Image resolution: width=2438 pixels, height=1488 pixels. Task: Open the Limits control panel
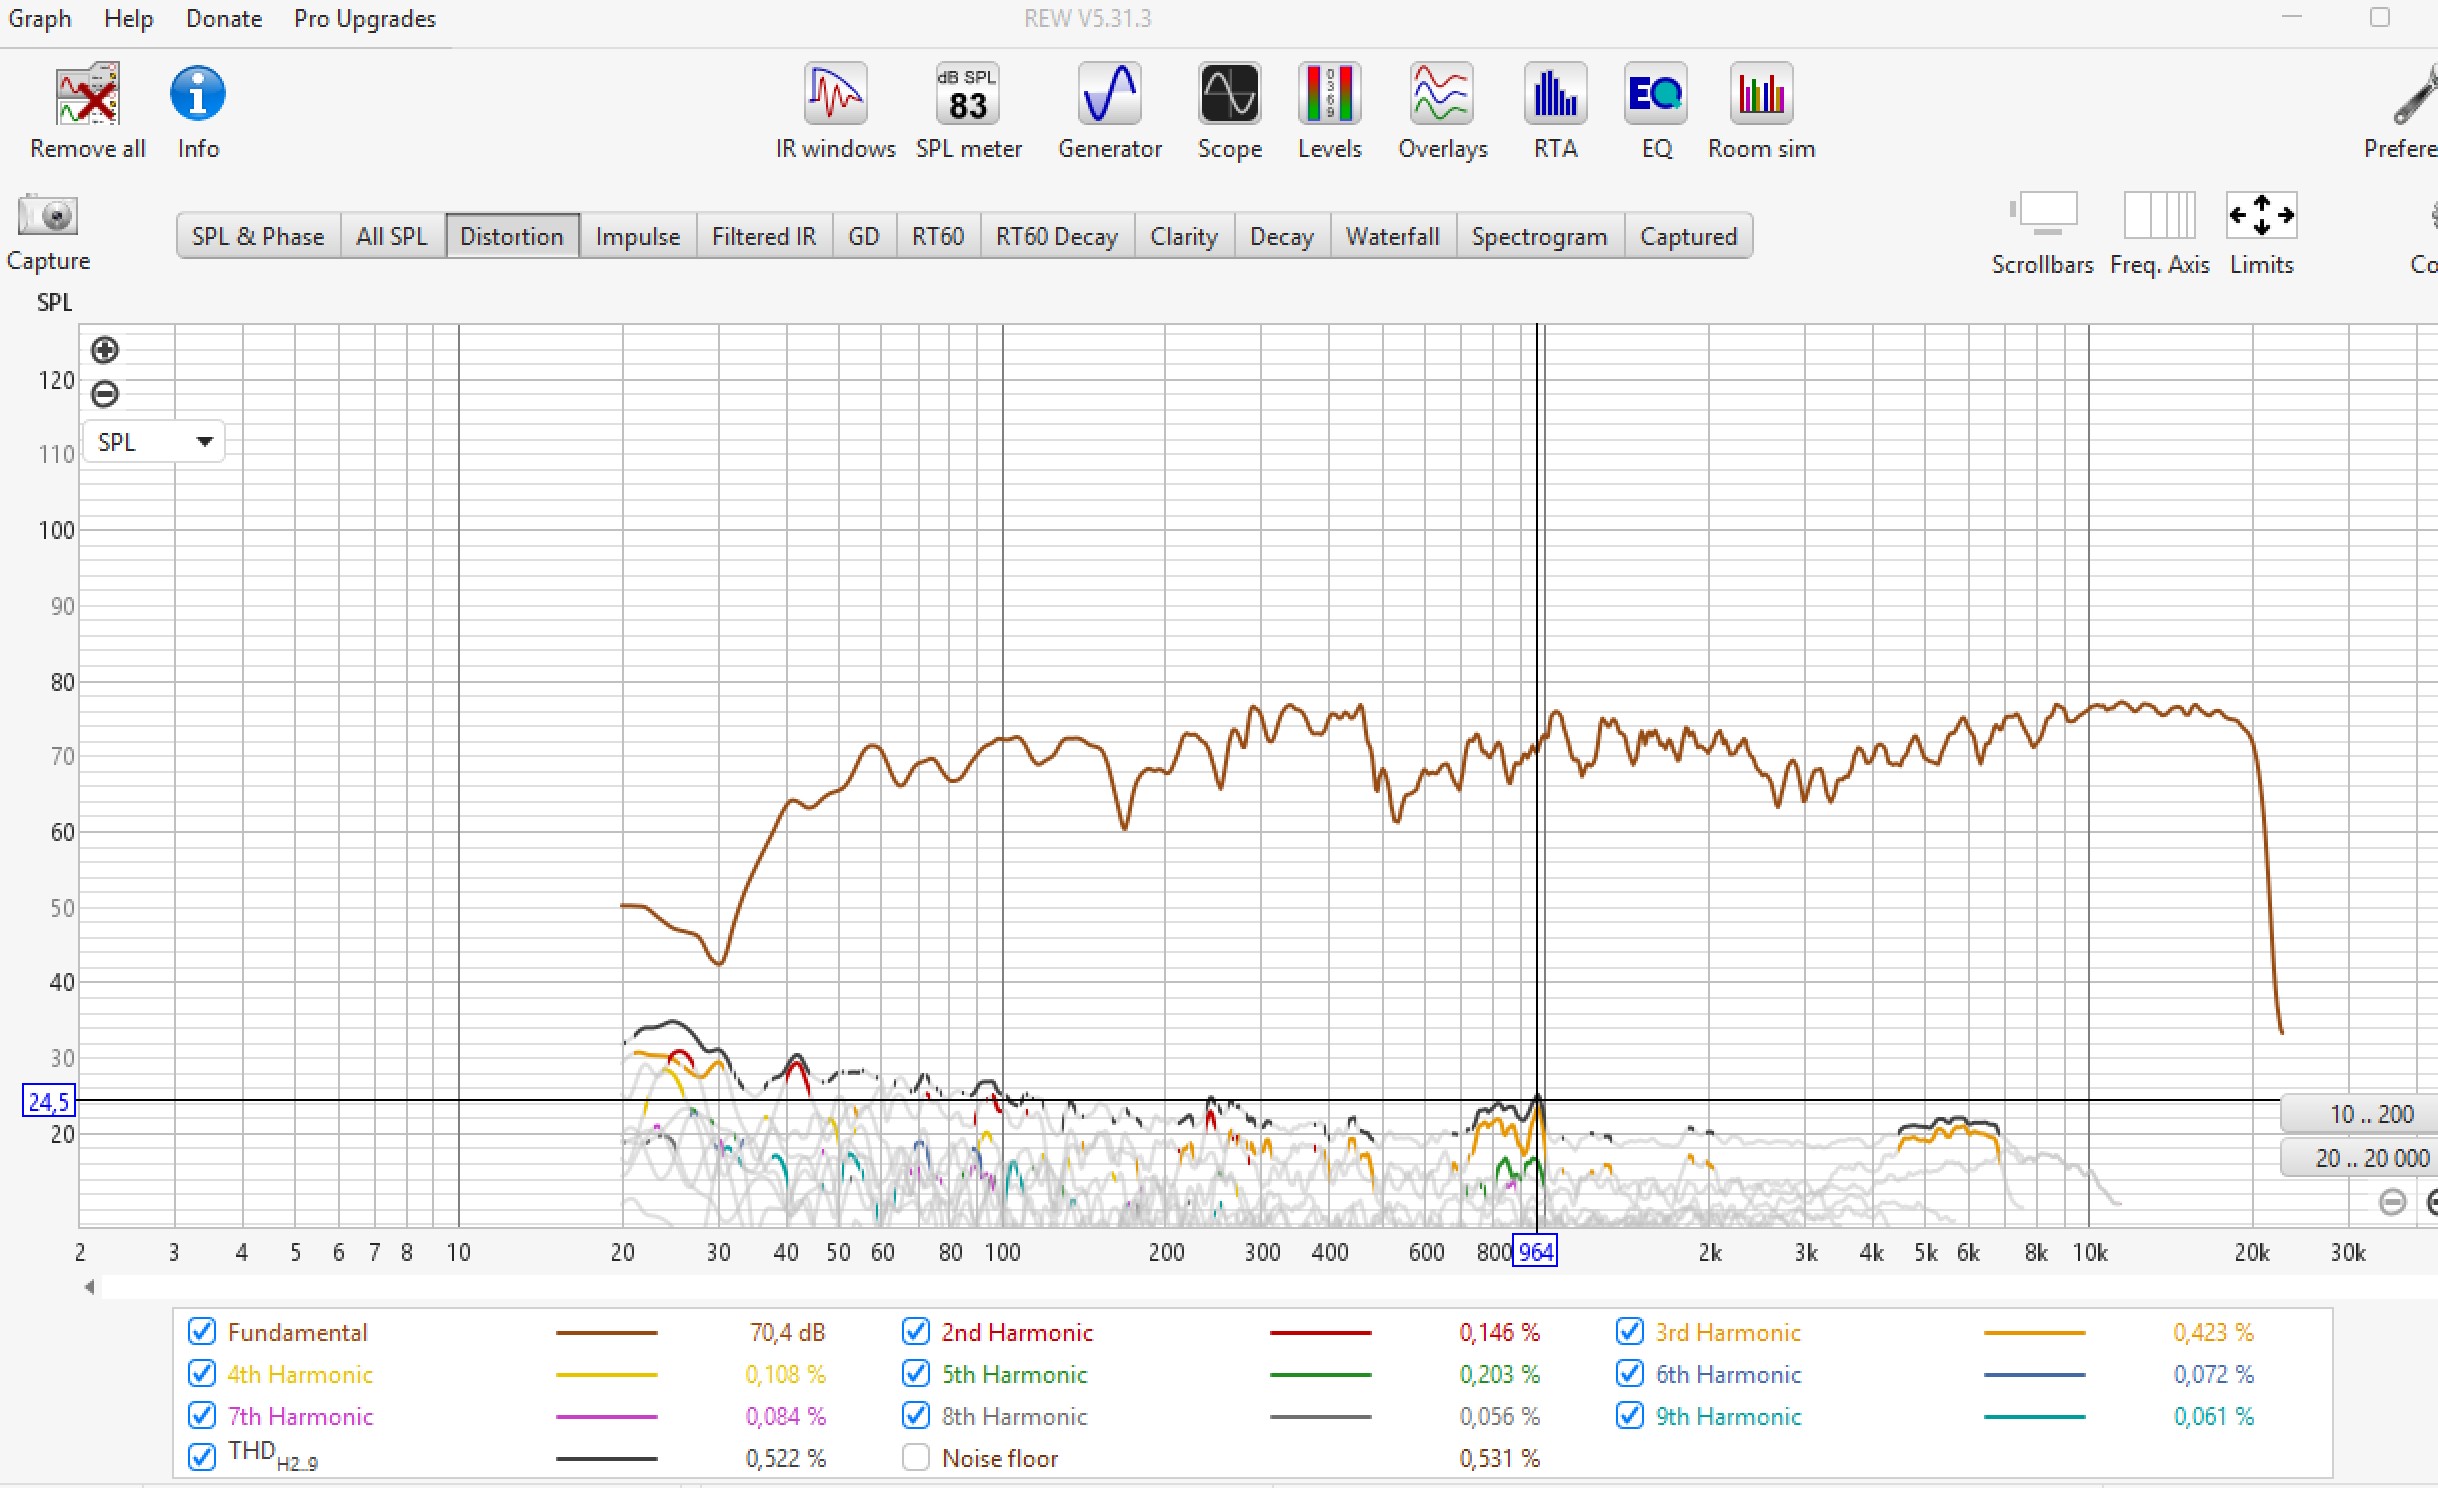tap(2261, 216)
